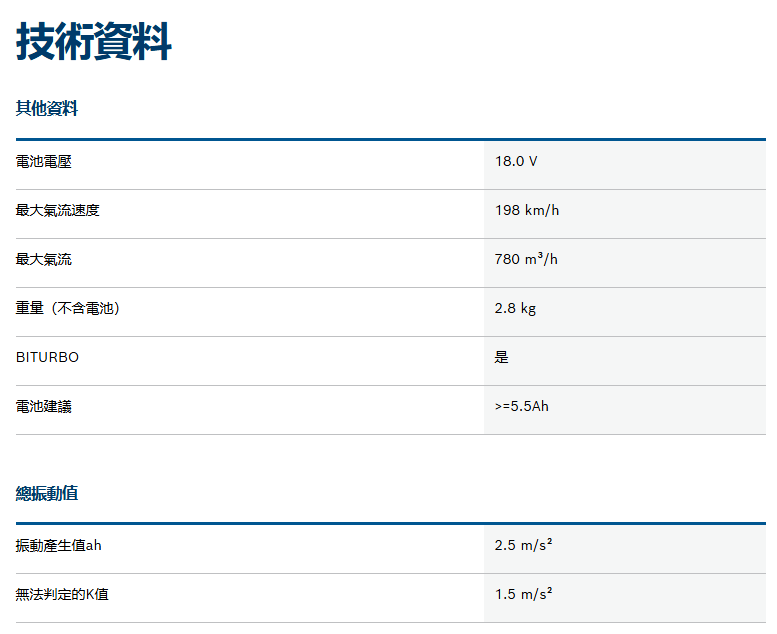777x634 pixels.
Task: Select the 無法判定的K值 label
Action: tap(62, 594)
